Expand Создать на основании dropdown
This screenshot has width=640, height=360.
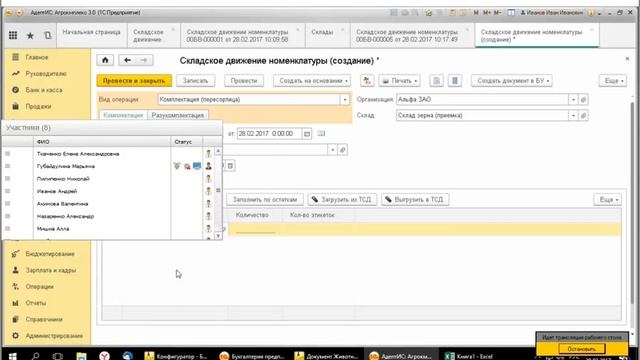(x=312, y=81)
